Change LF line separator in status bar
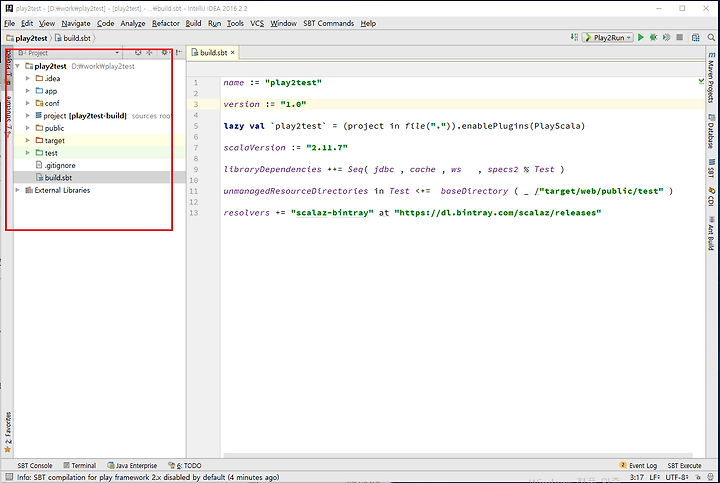This screenshot has width=720, height=483. coord(655,477)
